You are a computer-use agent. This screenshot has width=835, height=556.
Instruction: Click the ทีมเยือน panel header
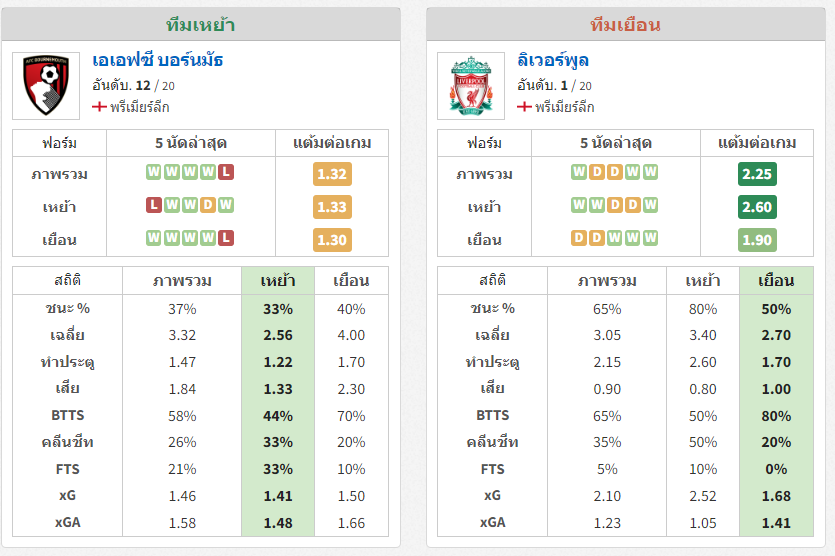(626, 24)
